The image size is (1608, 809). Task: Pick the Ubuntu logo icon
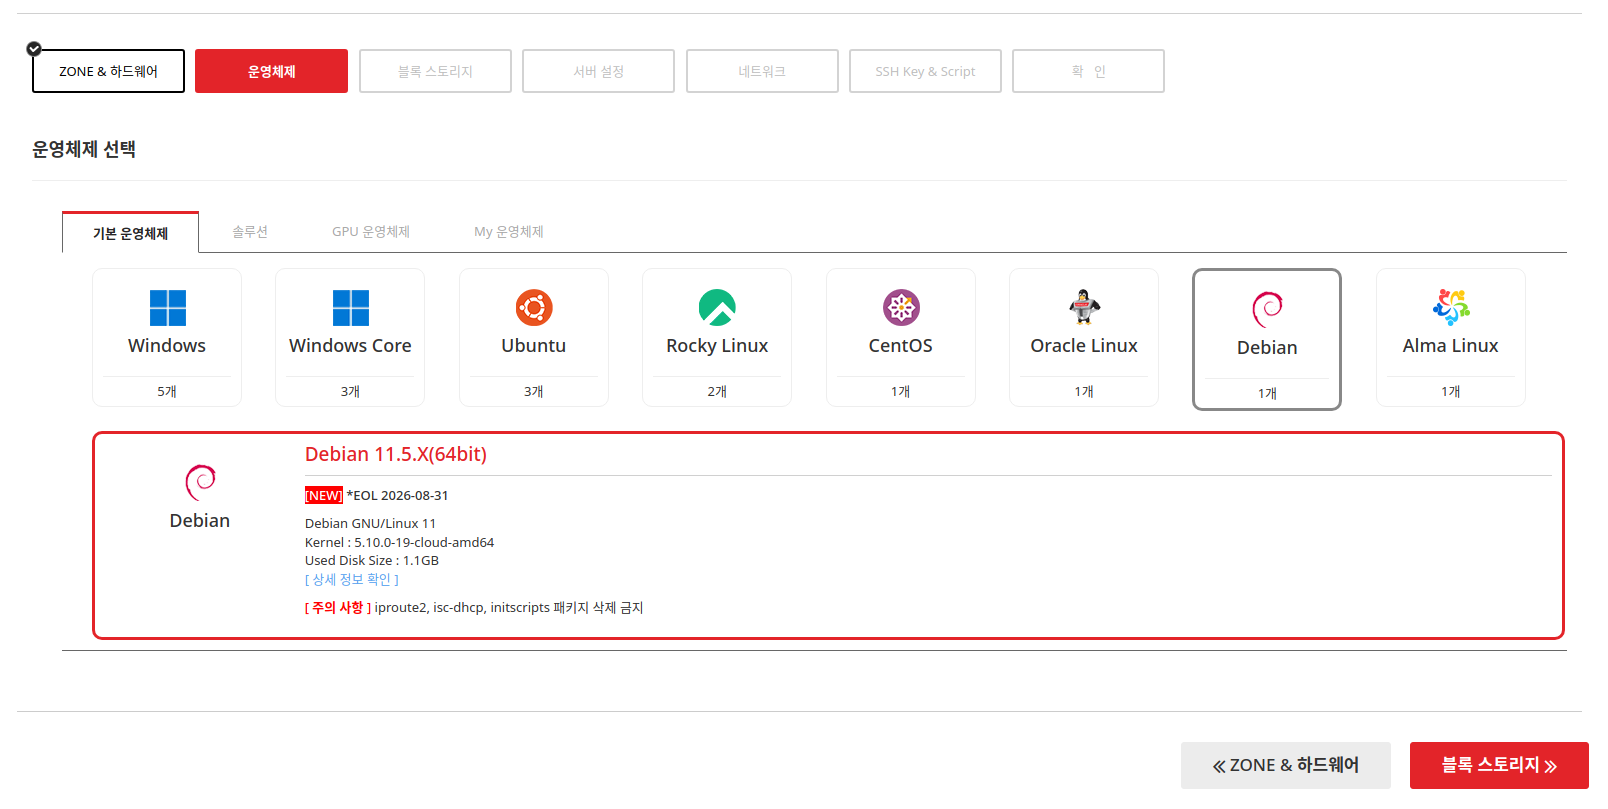pyautogui.click(x=534, y=308)
